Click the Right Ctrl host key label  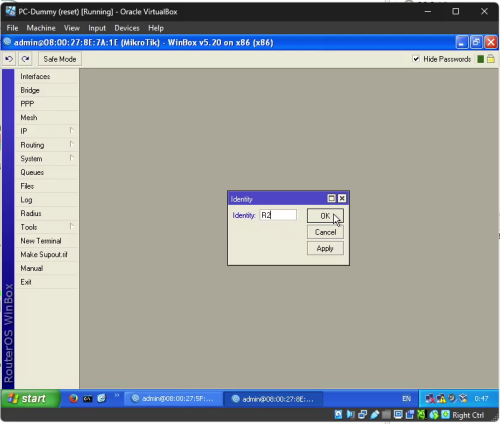(468, 415)
